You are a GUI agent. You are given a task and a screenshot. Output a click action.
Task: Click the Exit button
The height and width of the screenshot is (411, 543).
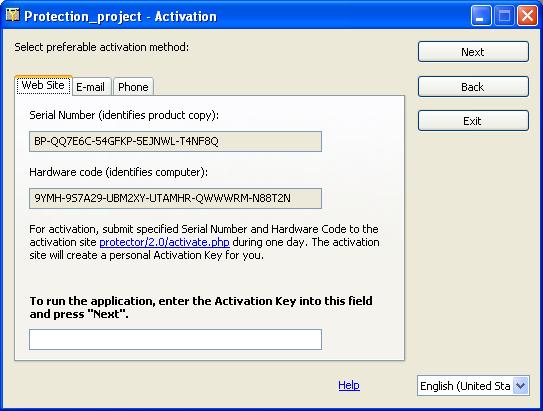pyautogui.click(x=473, y=121)
